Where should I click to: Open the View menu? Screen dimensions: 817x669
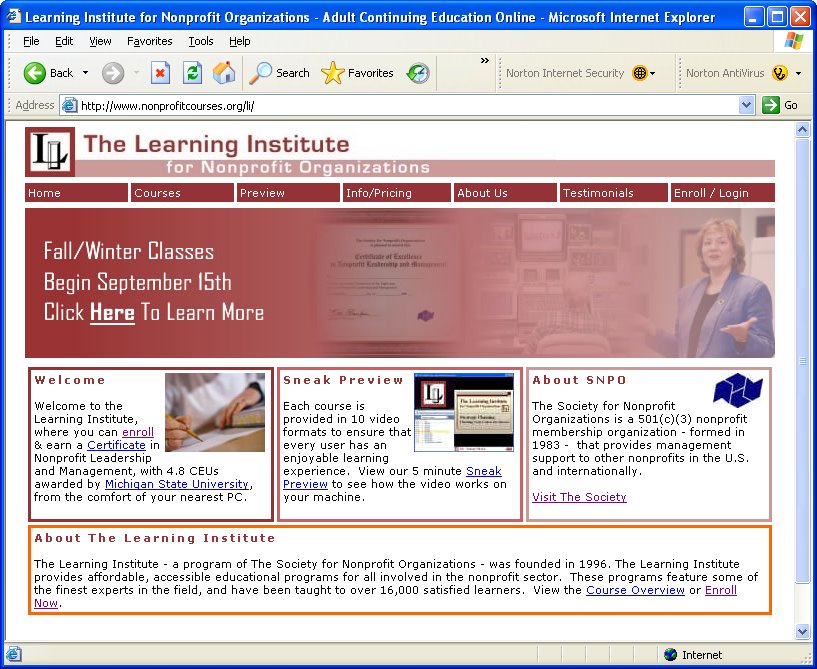100,41
